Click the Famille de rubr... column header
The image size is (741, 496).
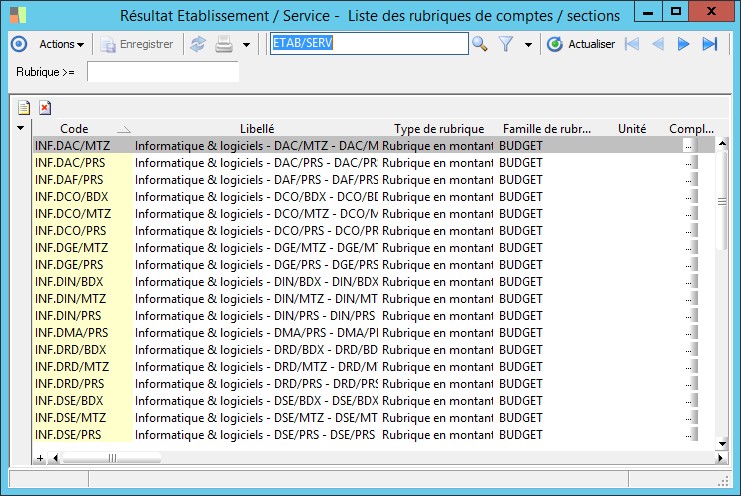[547, 128]
